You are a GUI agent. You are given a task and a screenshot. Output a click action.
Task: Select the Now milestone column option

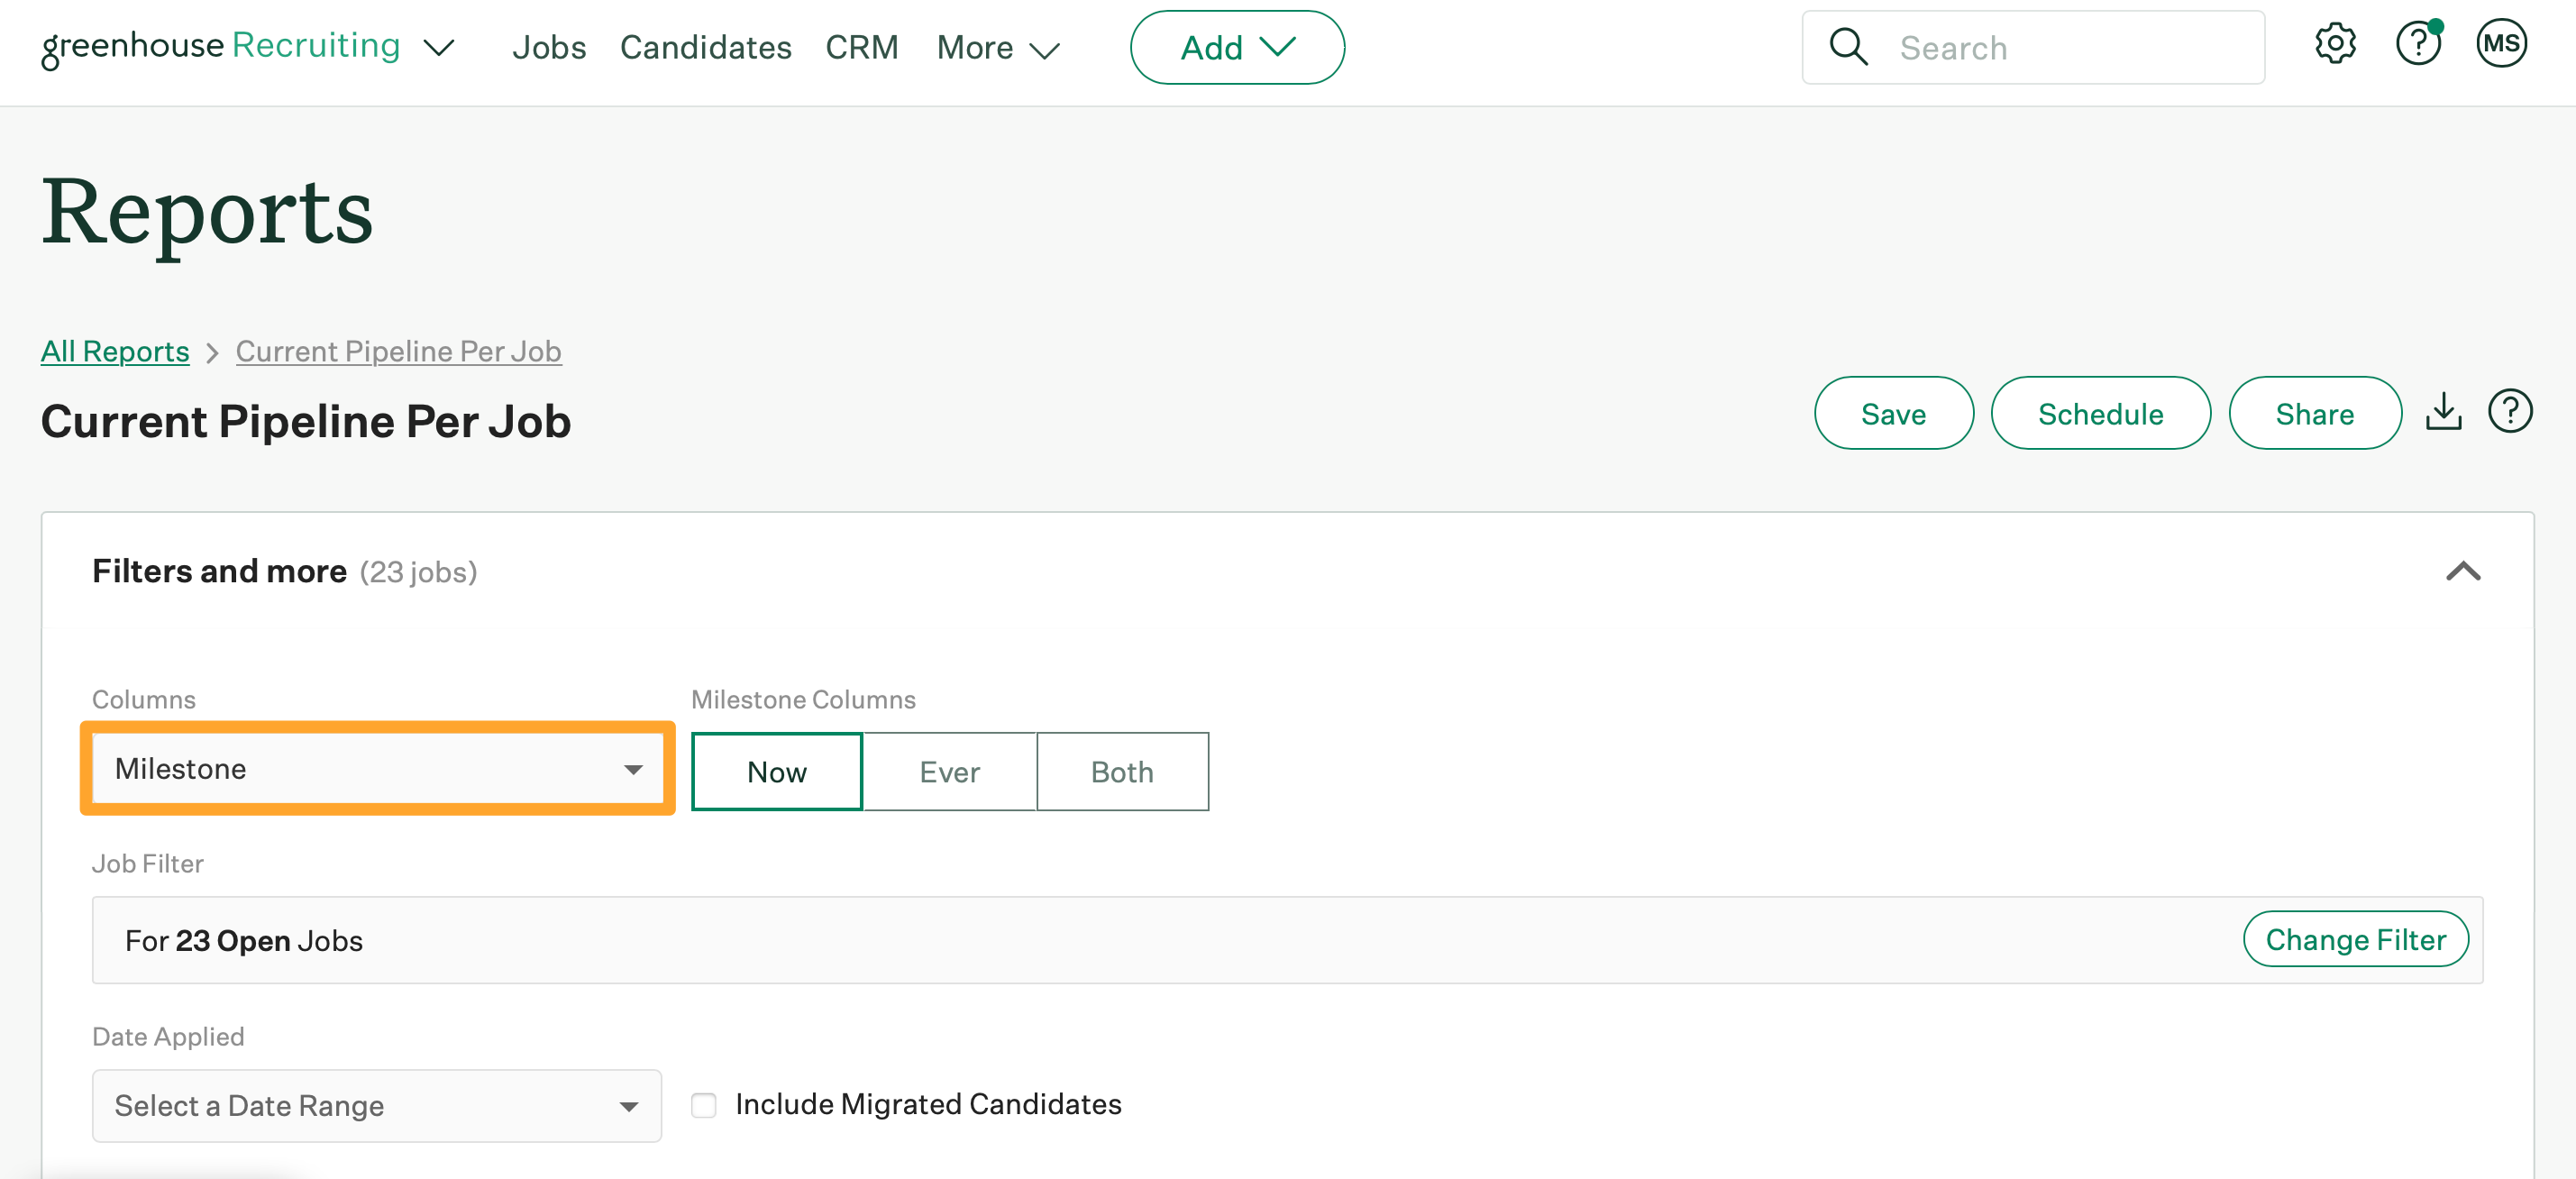coord(776,771)
